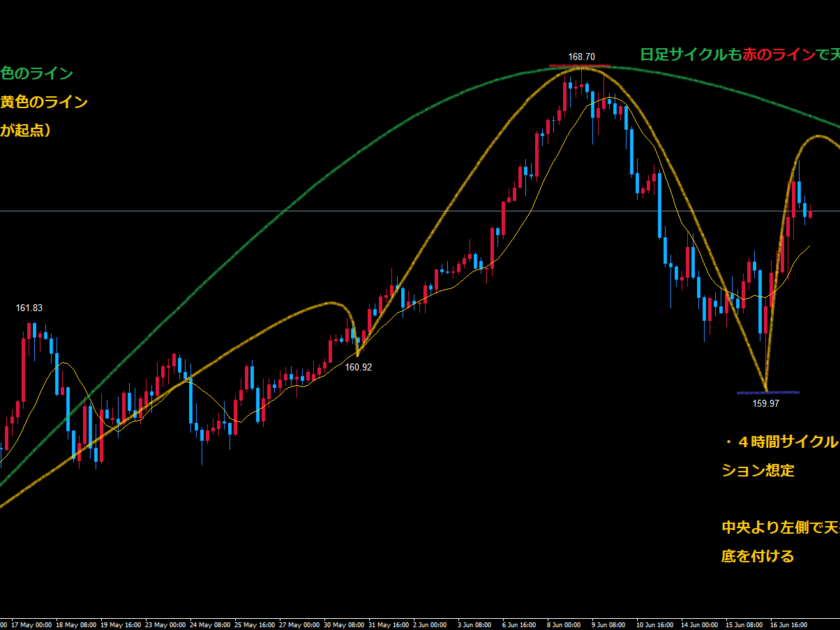
Task: Click the 16 Jun 16:00 time axis label
Action: pos(789,624)
